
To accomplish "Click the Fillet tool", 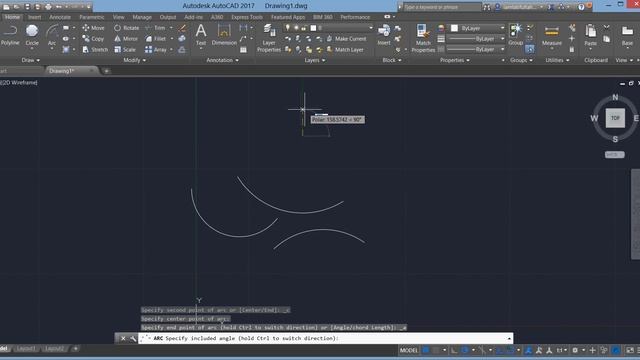I will [x=156, y=39].
